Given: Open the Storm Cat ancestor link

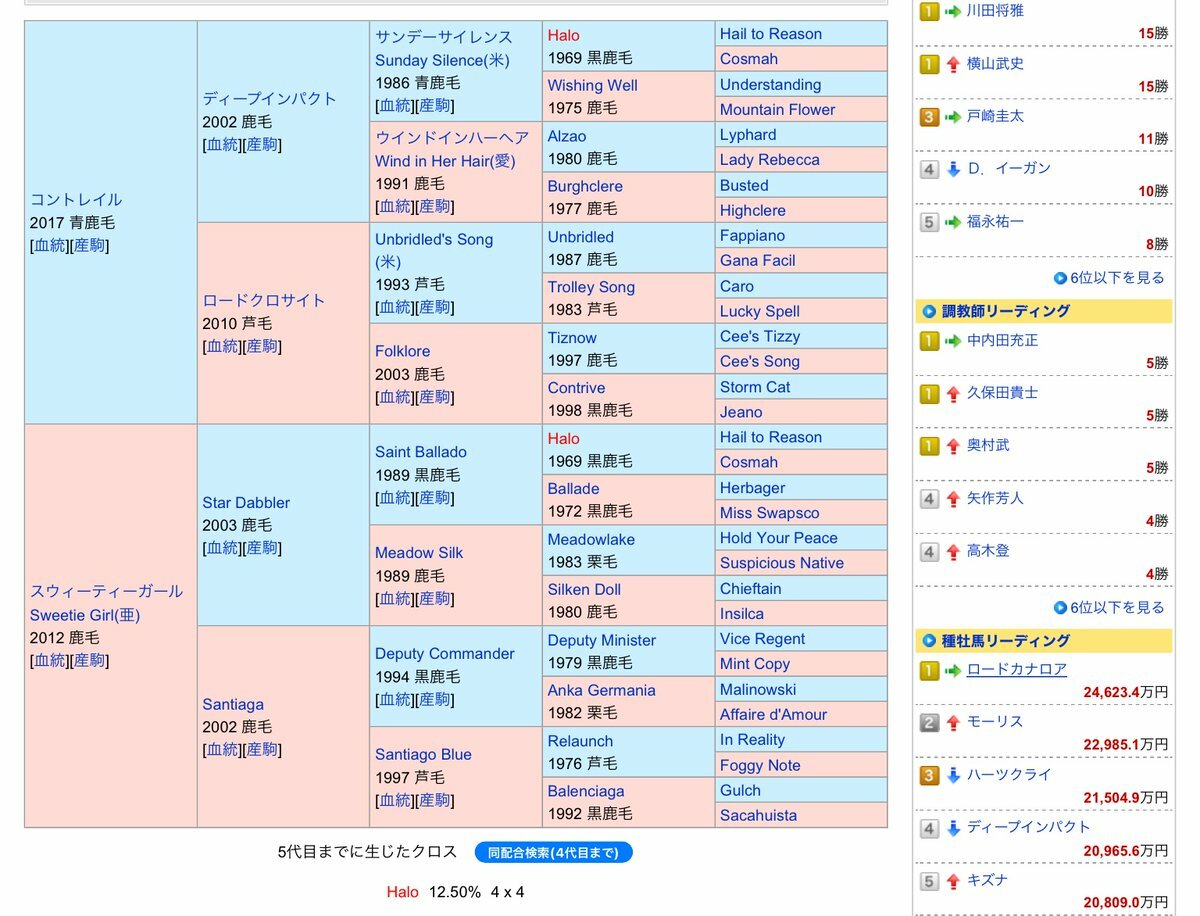Looking at the screenshot, I should (755, 387).
